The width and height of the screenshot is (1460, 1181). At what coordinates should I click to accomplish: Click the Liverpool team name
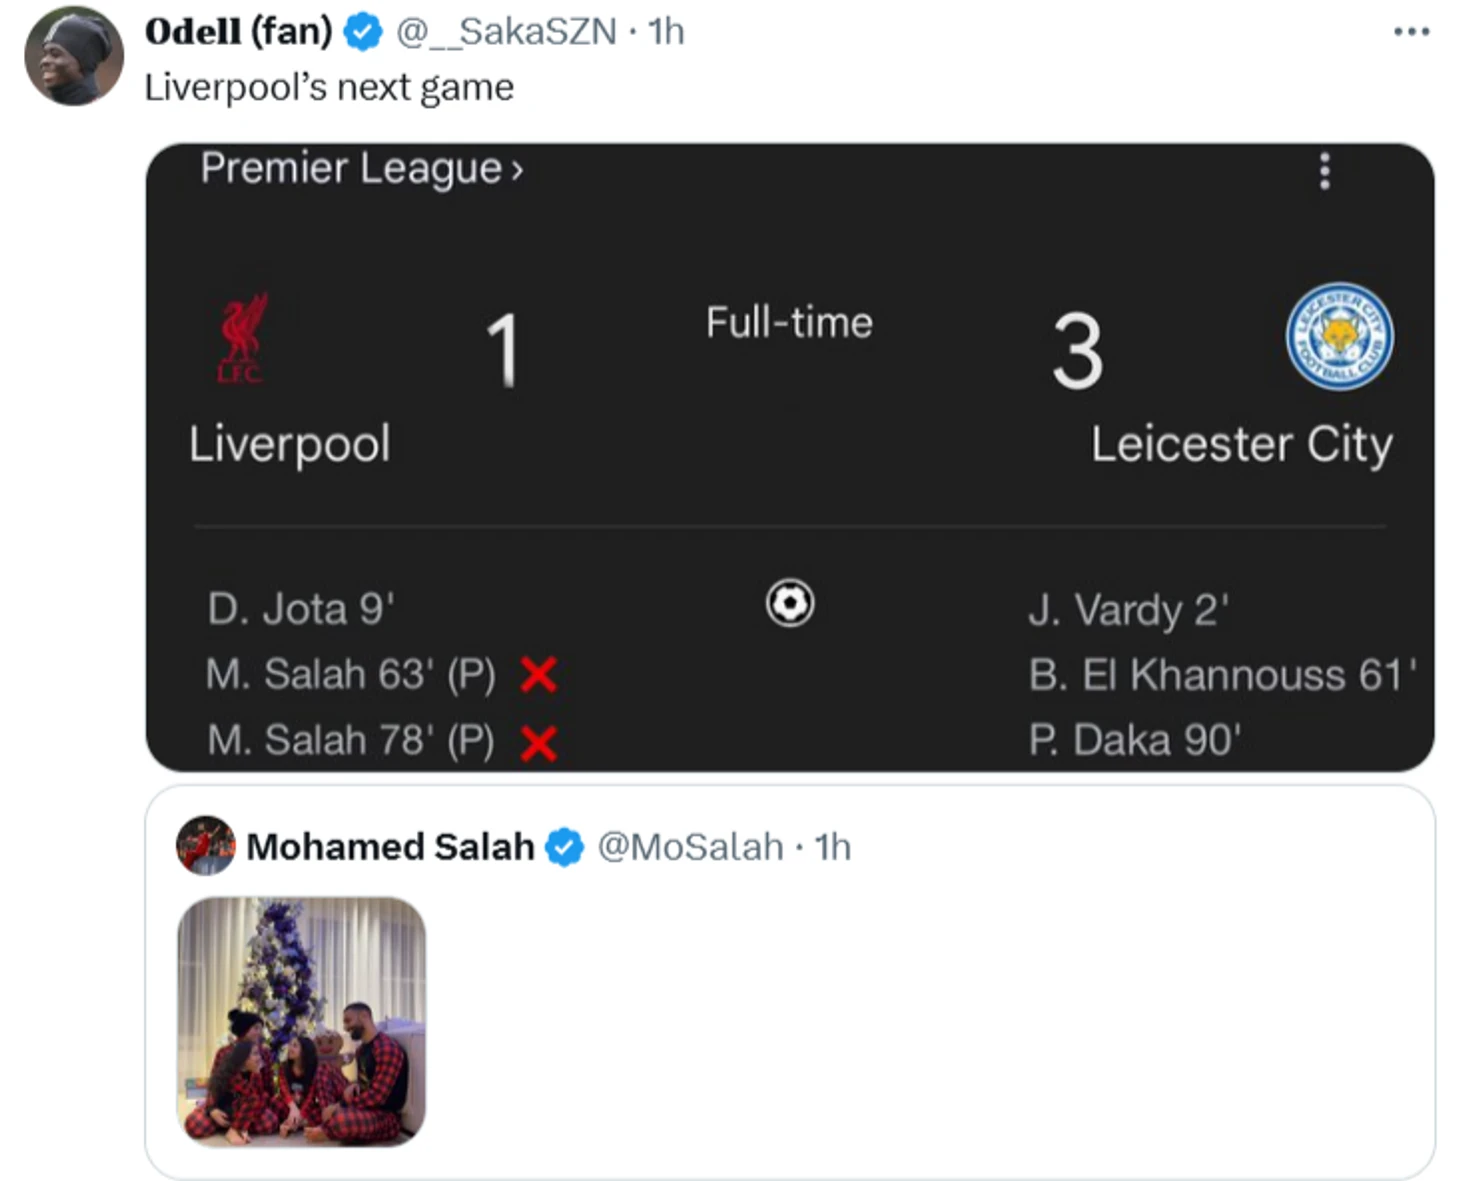[x=290, y=444]
